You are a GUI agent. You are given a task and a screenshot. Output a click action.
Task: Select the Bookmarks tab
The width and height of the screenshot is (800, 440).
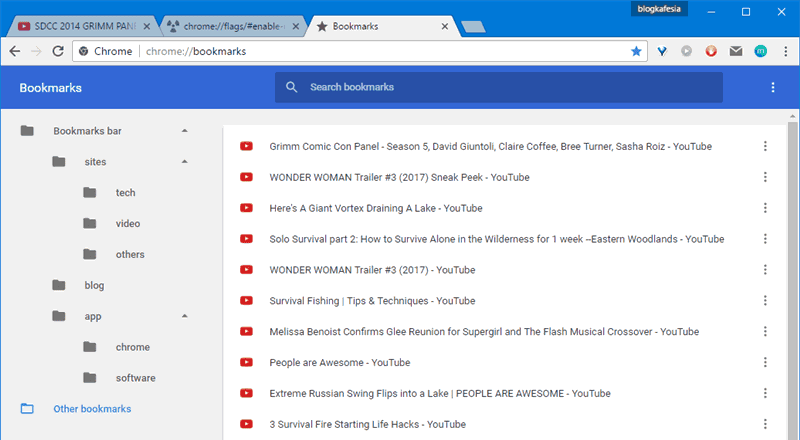383,26
